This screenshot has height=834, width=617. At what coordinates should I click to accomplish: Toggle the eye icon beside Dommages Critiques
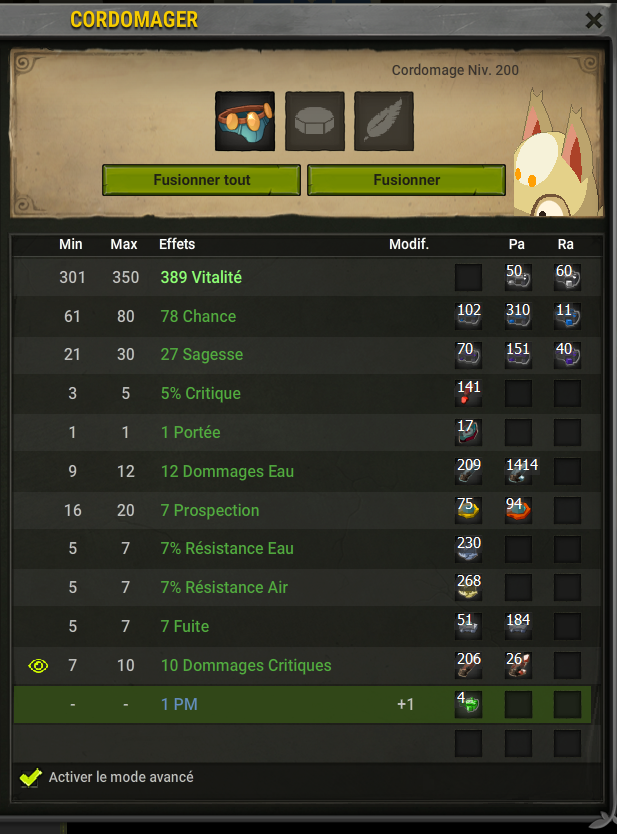coord(38,665)
